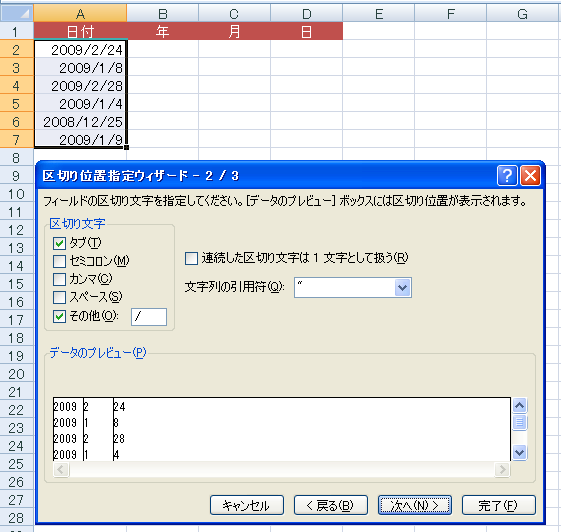Click preview horizontal scroll left arrow
561x532 pixels.
[61, 469]
